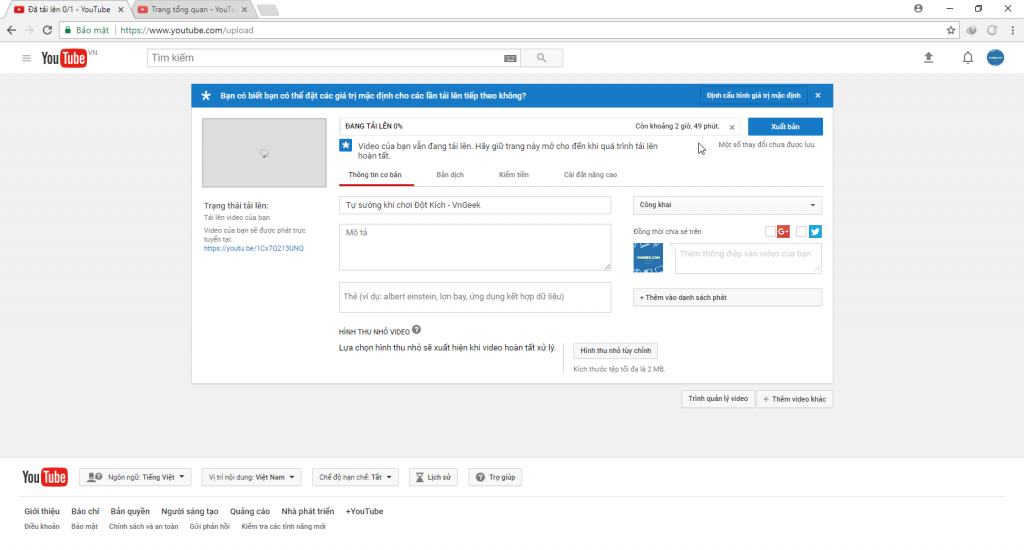Open 'Trình quản lý video'
The image size is (1024, 550).
(x=718, y=398)
